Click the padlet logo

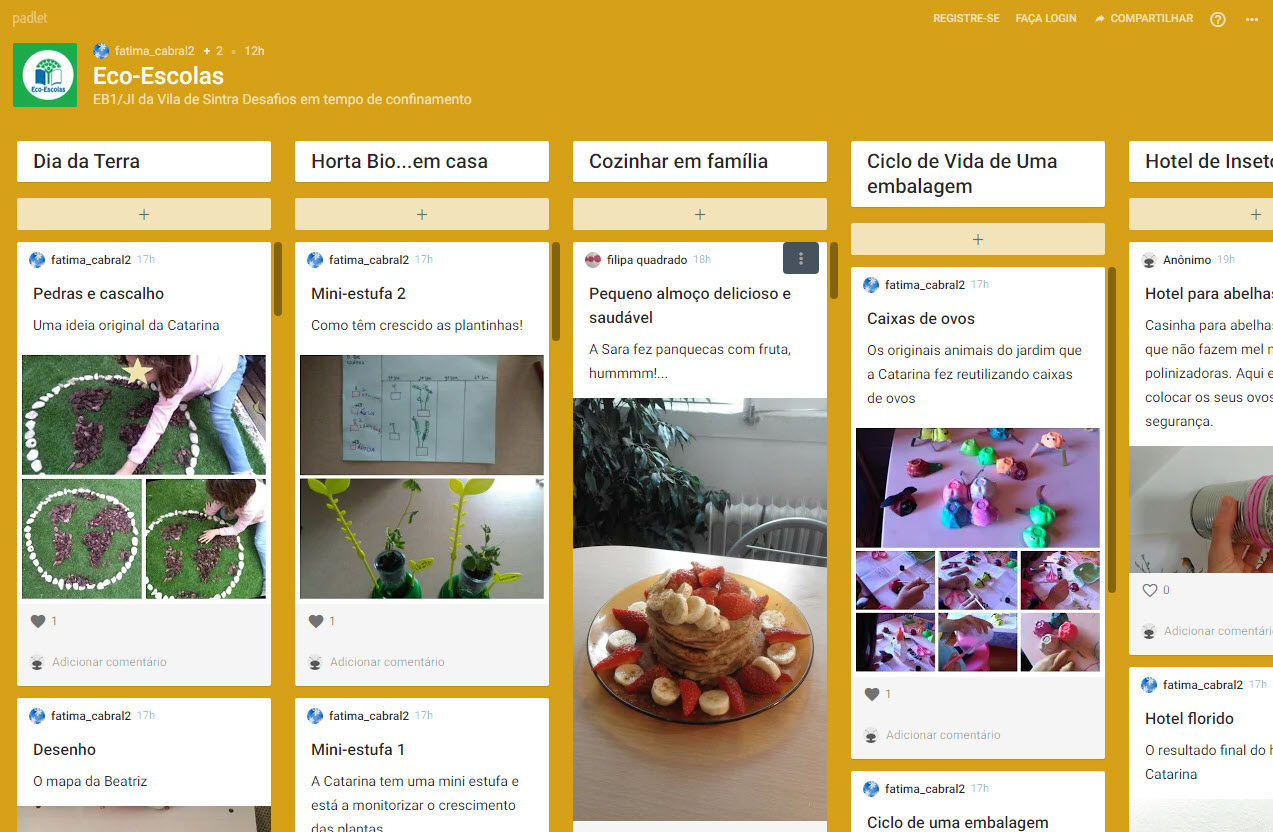click(29, 18)
